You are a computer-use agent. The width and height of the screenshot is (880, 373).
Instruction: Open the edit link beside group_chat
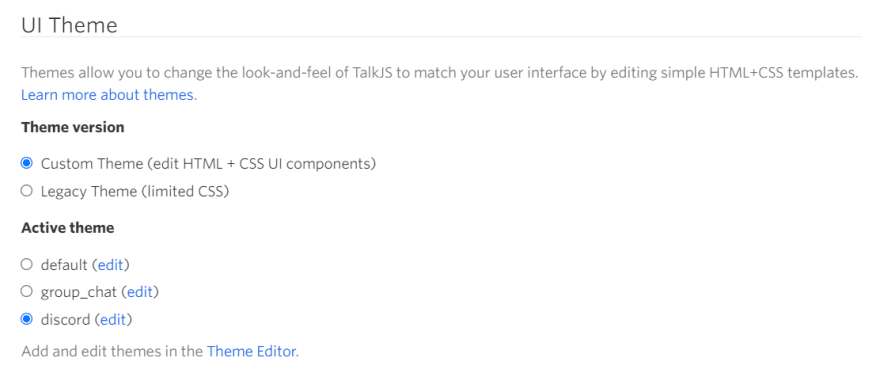click(140, 292)
